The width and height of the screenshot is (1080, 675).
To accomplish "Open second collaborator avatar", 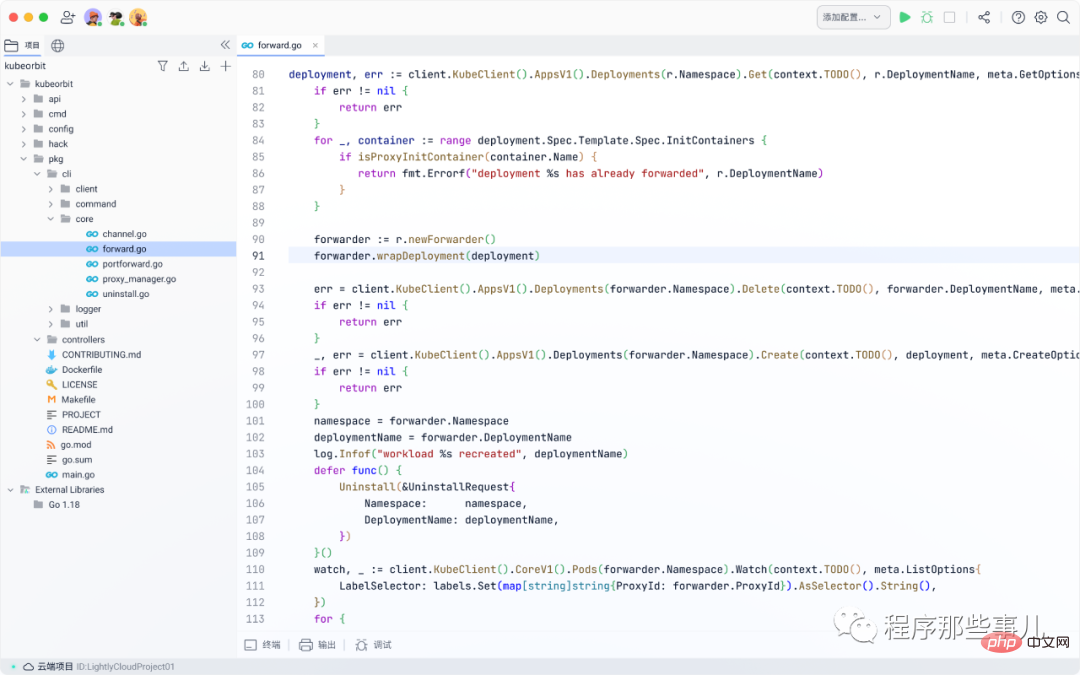I will tap(116, 17).
